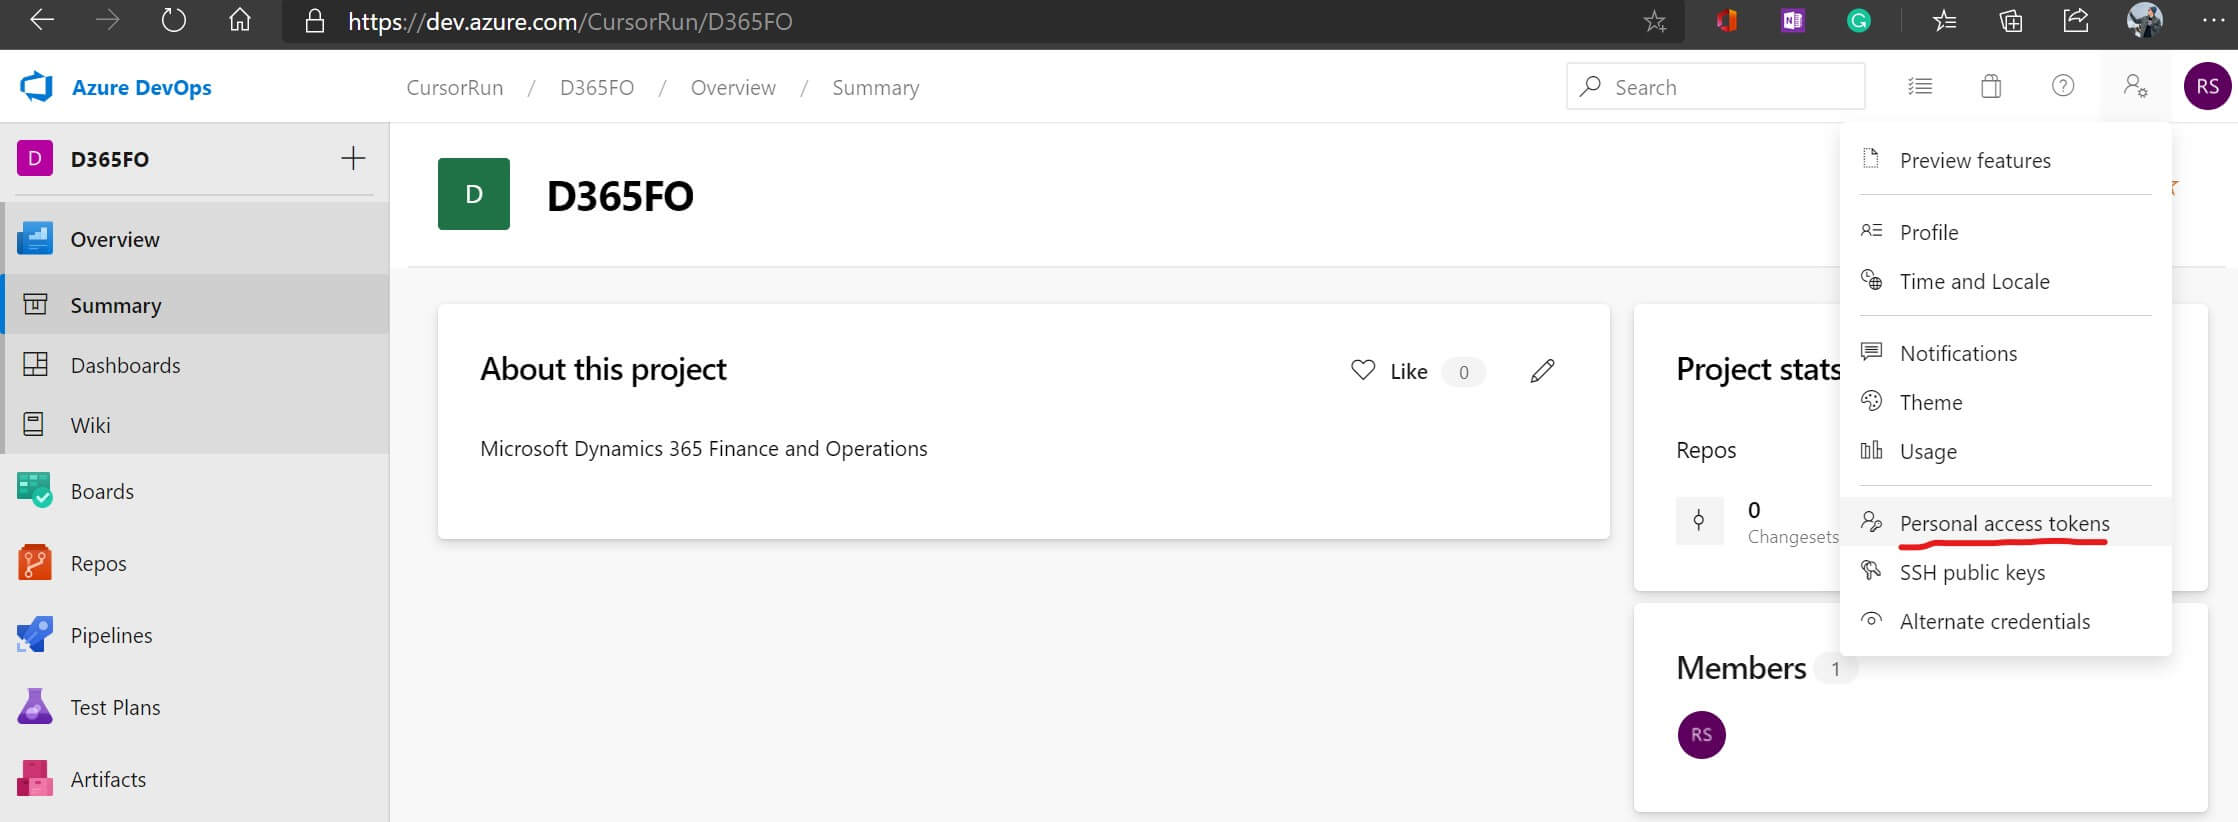Open browser Collections icon
Image resolution: width=2238 pixels, height=822 pixels.
pyautogui.click(x=2011, y=20)
